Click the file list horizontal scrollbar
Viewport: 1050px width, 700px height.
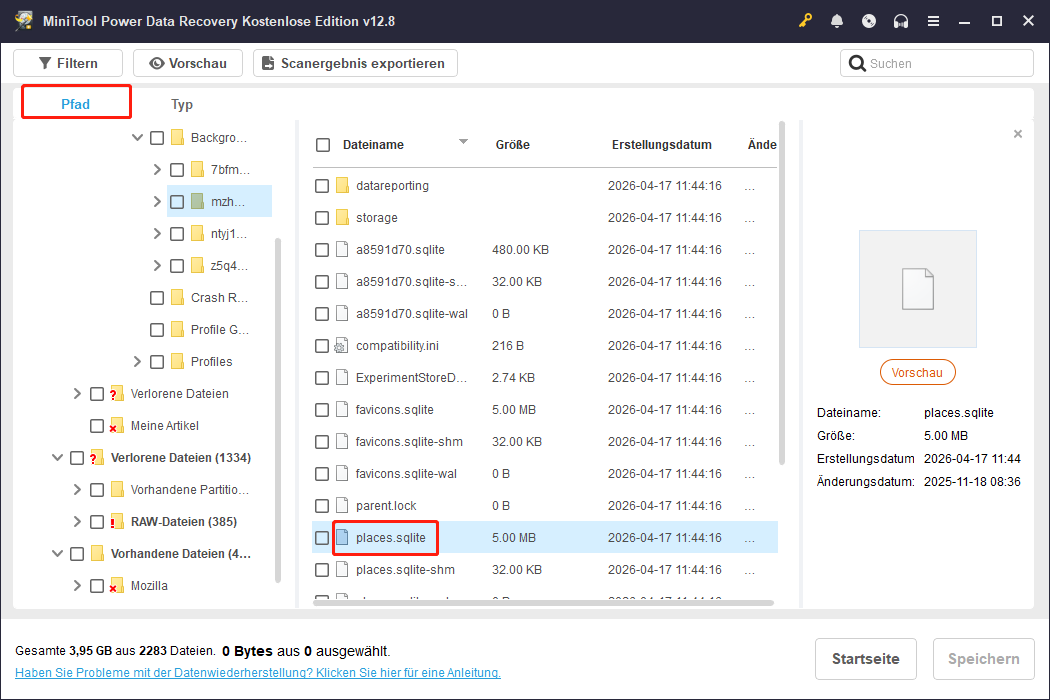543,603
